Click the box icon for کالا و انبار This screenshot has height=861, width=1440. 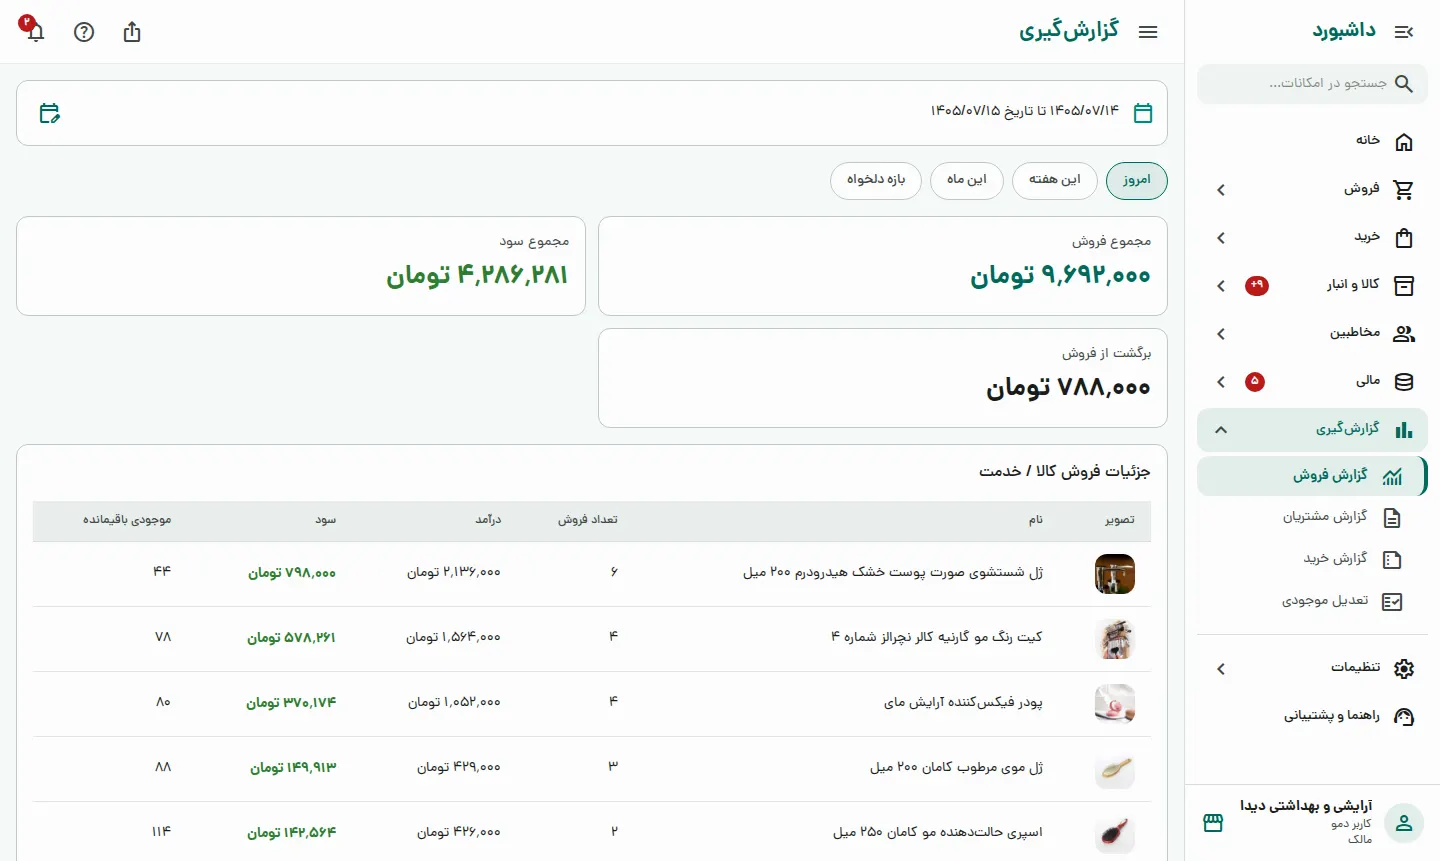(x=1404, y=286)
